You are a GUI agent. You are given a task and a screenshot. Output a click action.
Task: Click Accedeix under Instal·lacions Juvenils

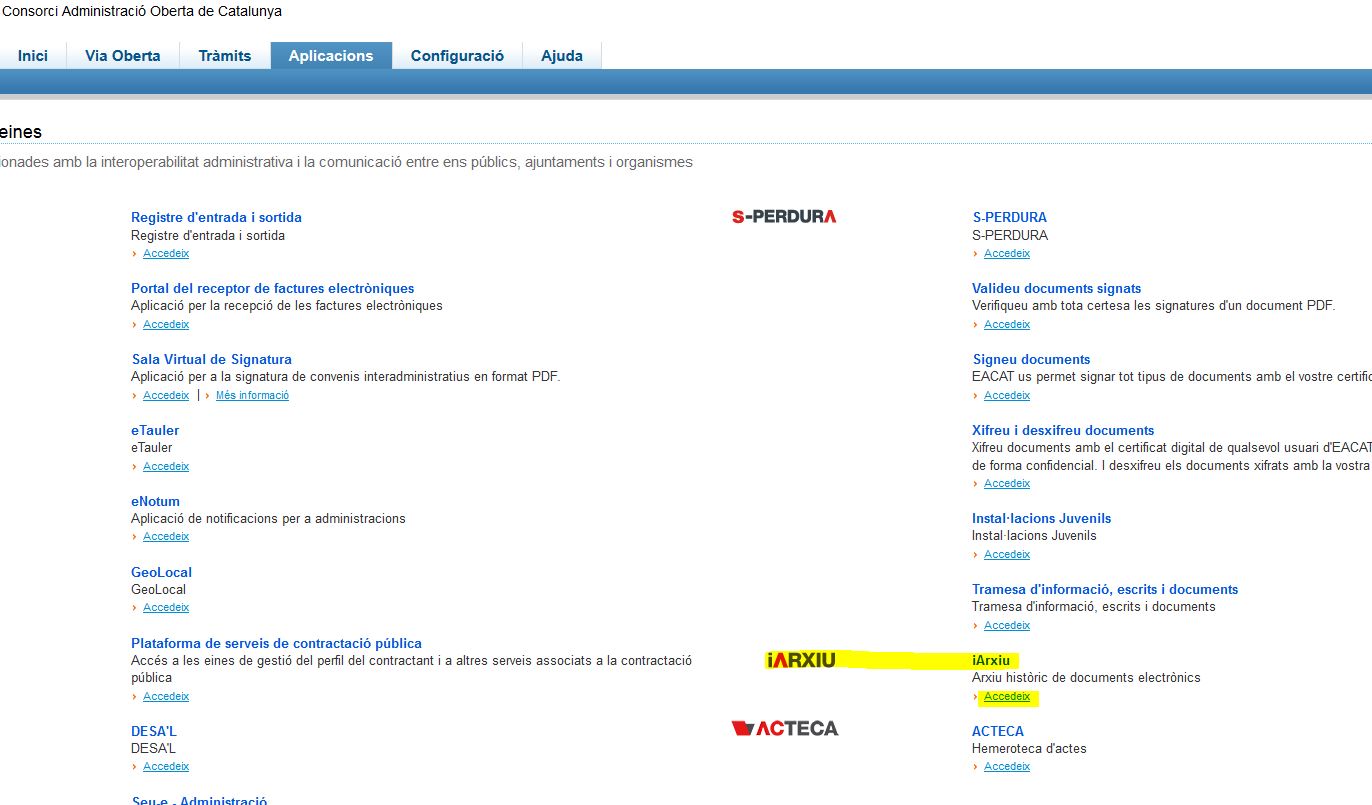click(1007, 554)
